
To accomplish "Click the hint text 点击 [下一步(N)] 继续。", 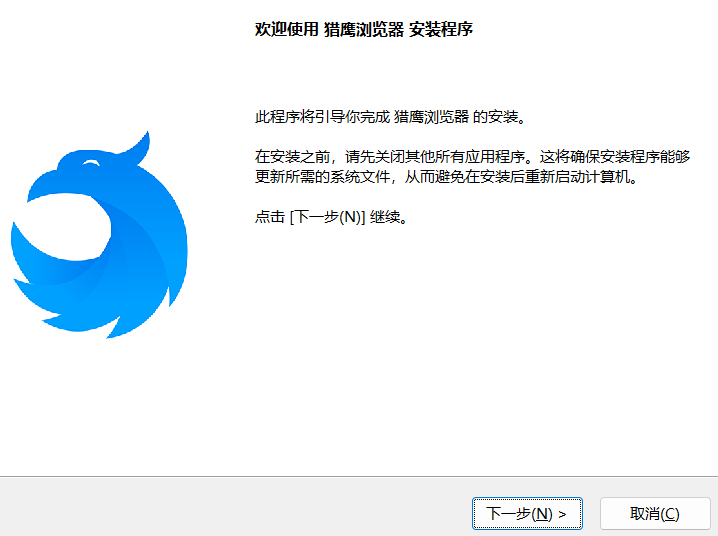I will coord(332,217).
